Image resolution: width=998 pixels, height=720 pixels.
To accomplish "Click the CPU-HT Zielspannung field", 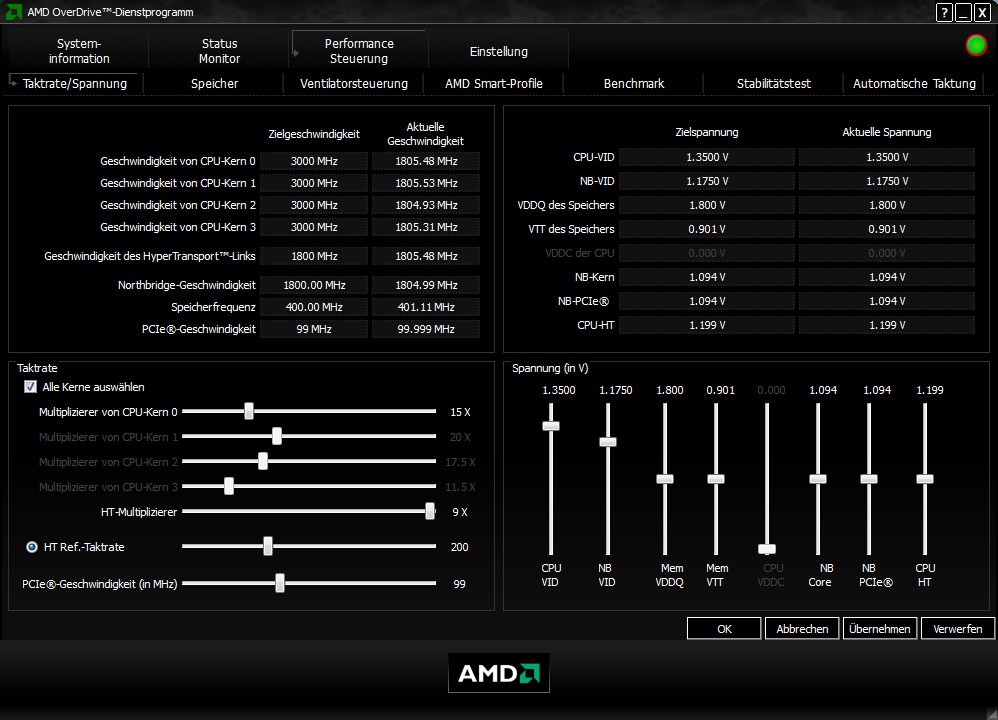I will click(x=707, y=325).
